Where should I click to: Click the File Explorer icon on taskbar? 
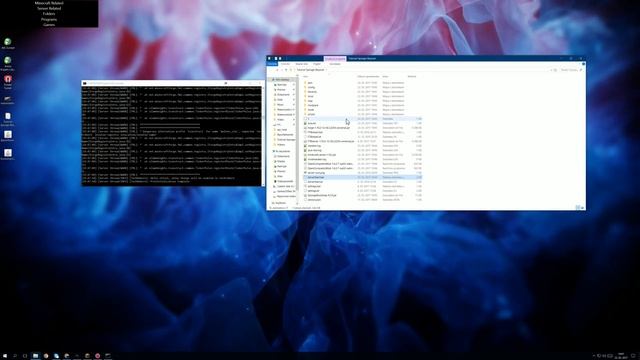click(36, 356)
